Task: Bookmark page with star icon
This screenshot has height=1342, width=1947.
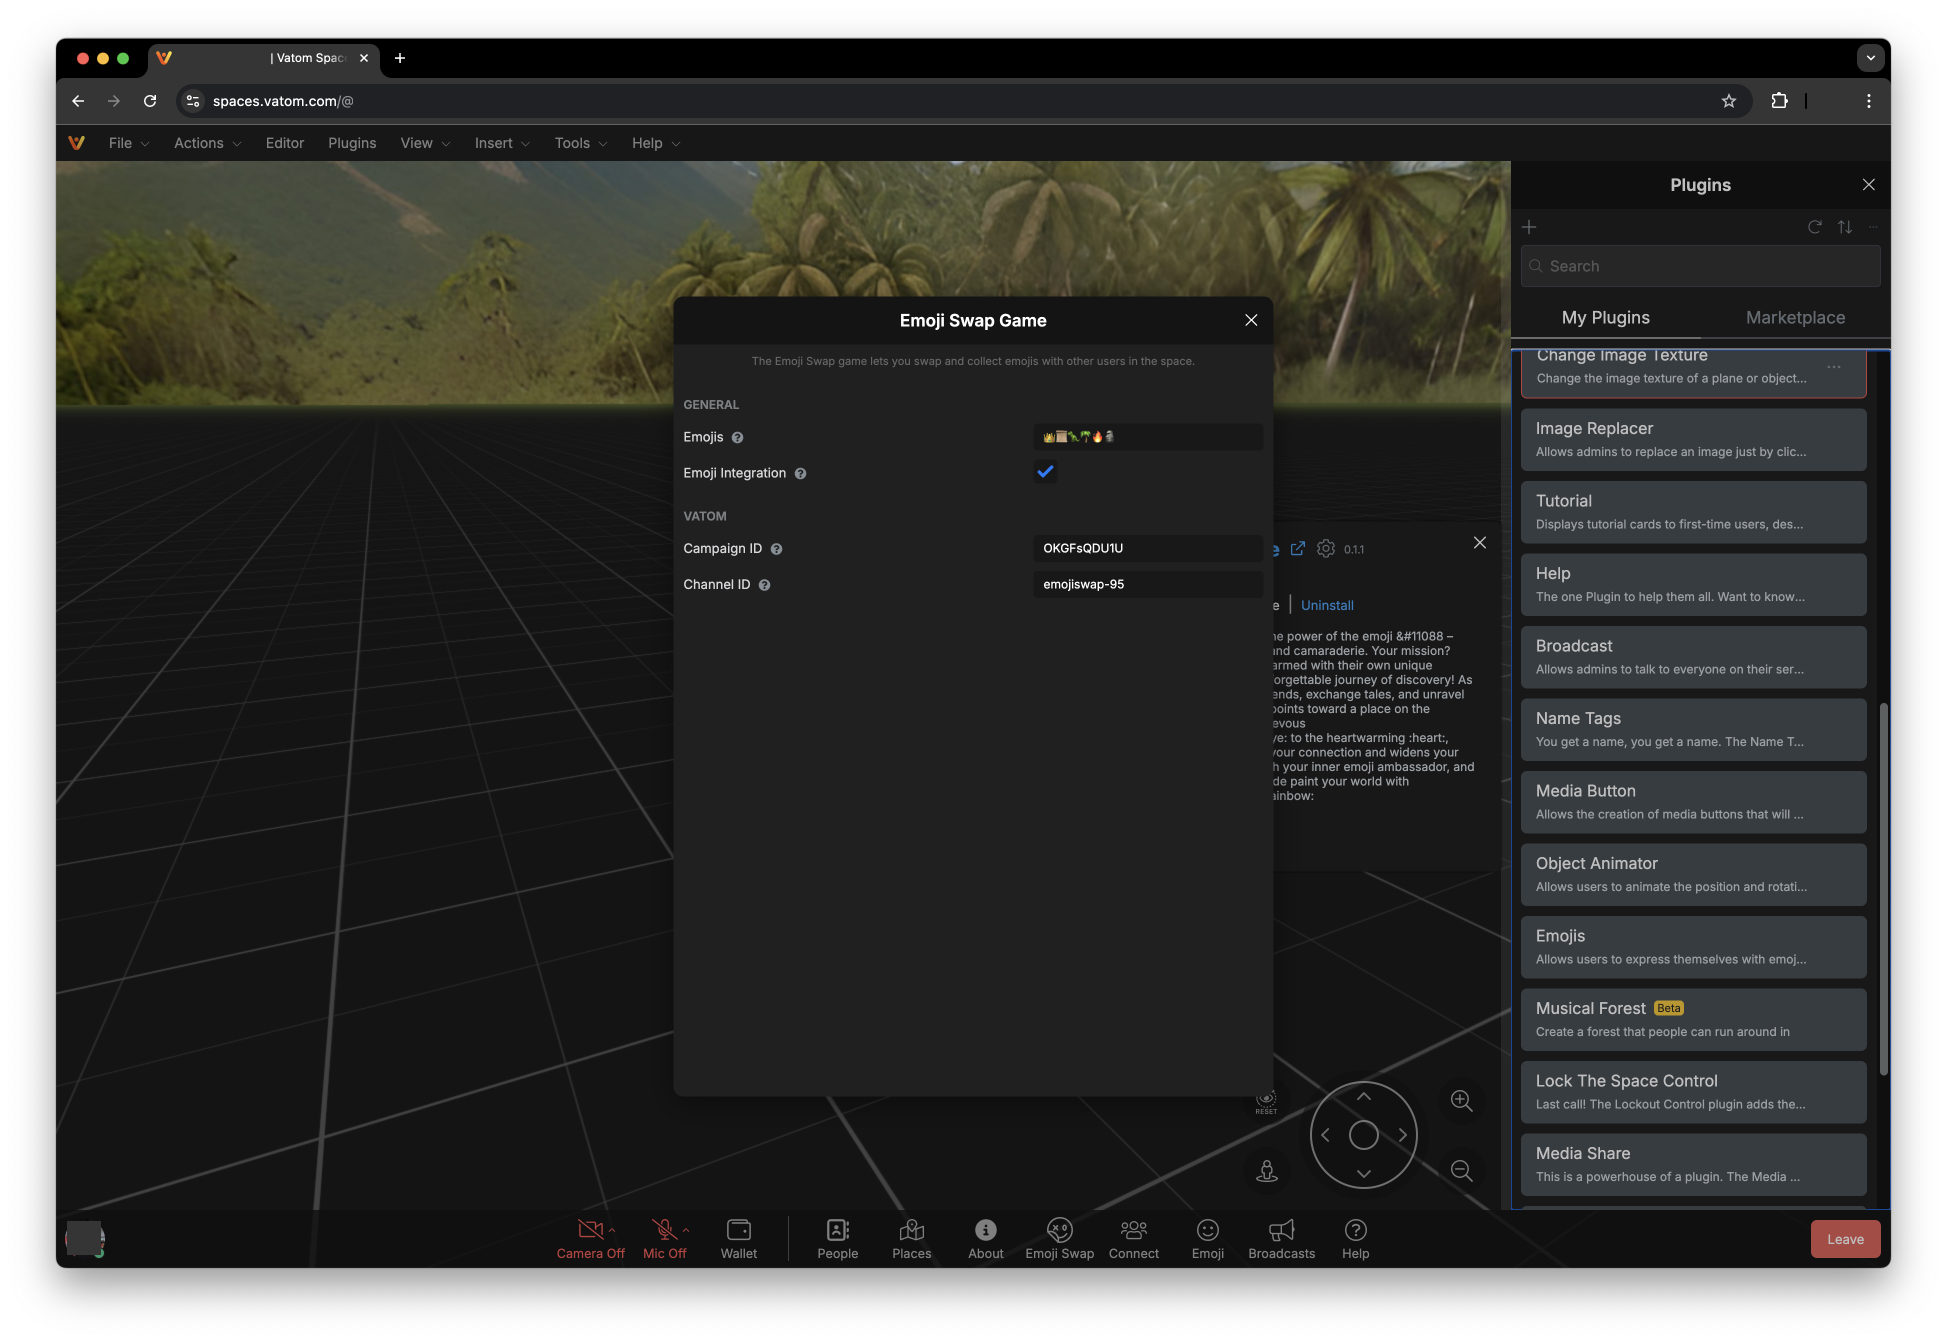Action: (x=1729, y=101)
